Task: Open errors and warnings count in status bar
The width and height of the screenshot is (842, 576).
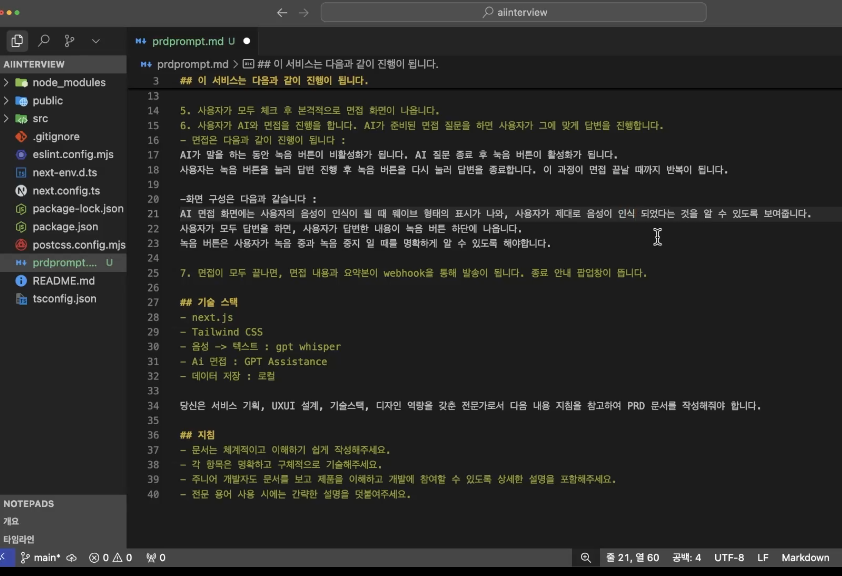Action: point(111,558)
